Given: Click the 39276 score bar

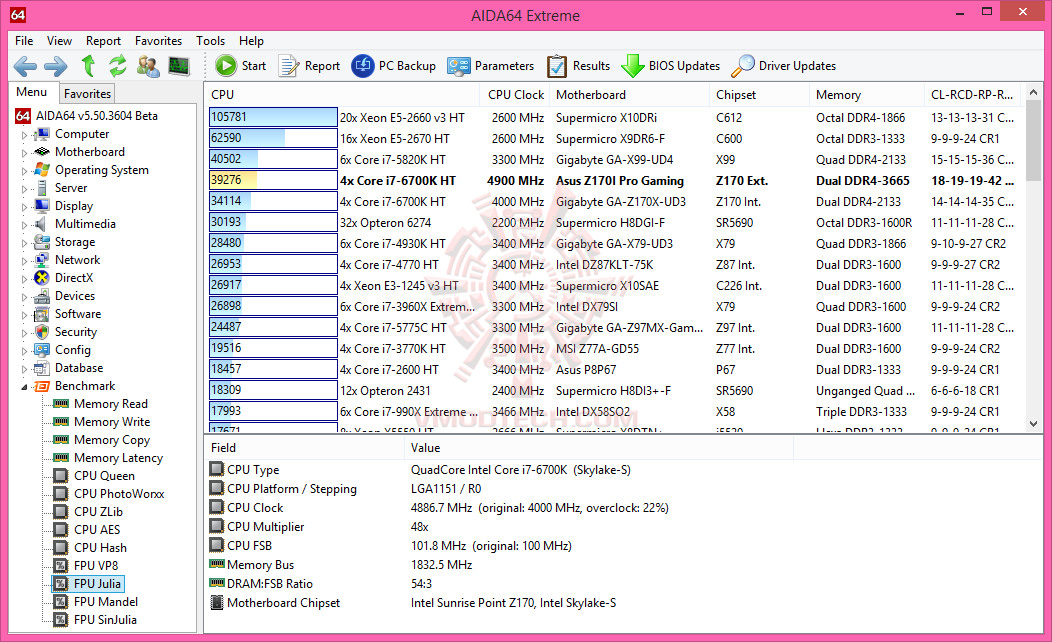Looking at the screenshot, I should (272, 180).
